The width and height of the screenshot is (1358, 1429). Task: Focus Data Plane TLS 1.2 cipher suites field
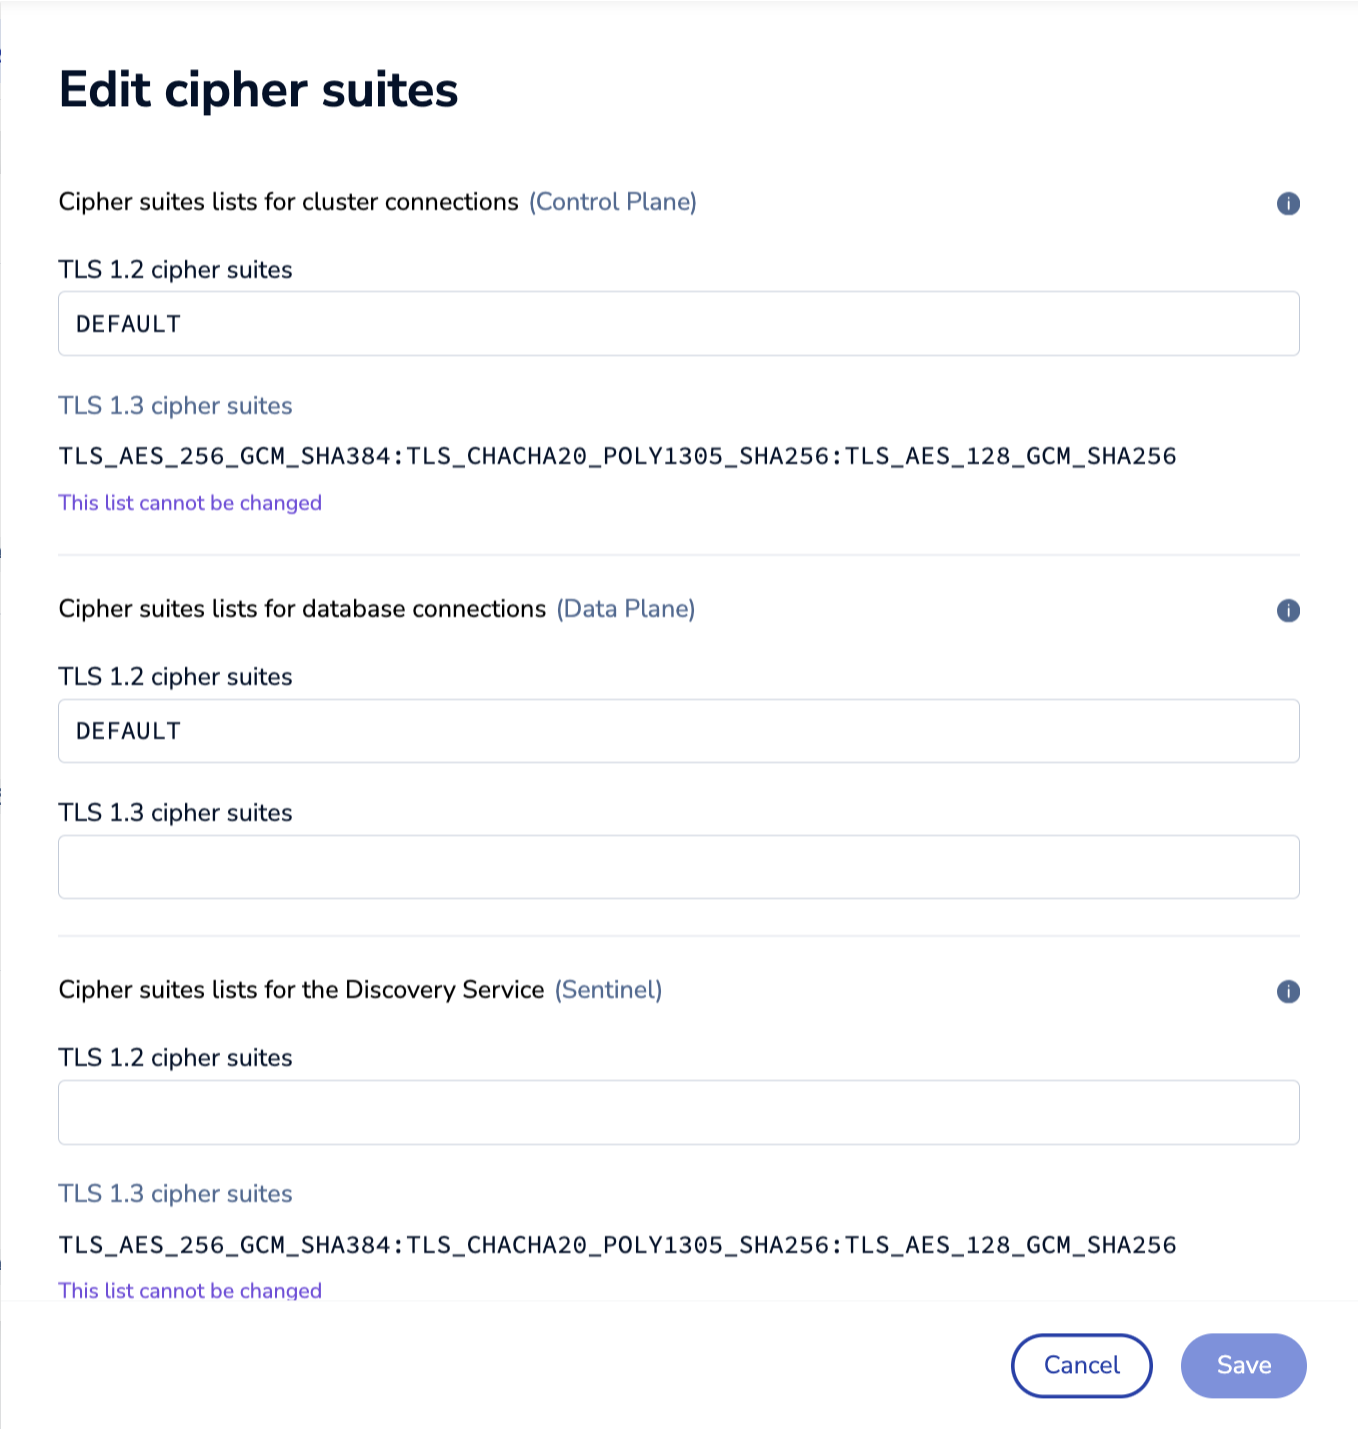[x=678, y=731]
